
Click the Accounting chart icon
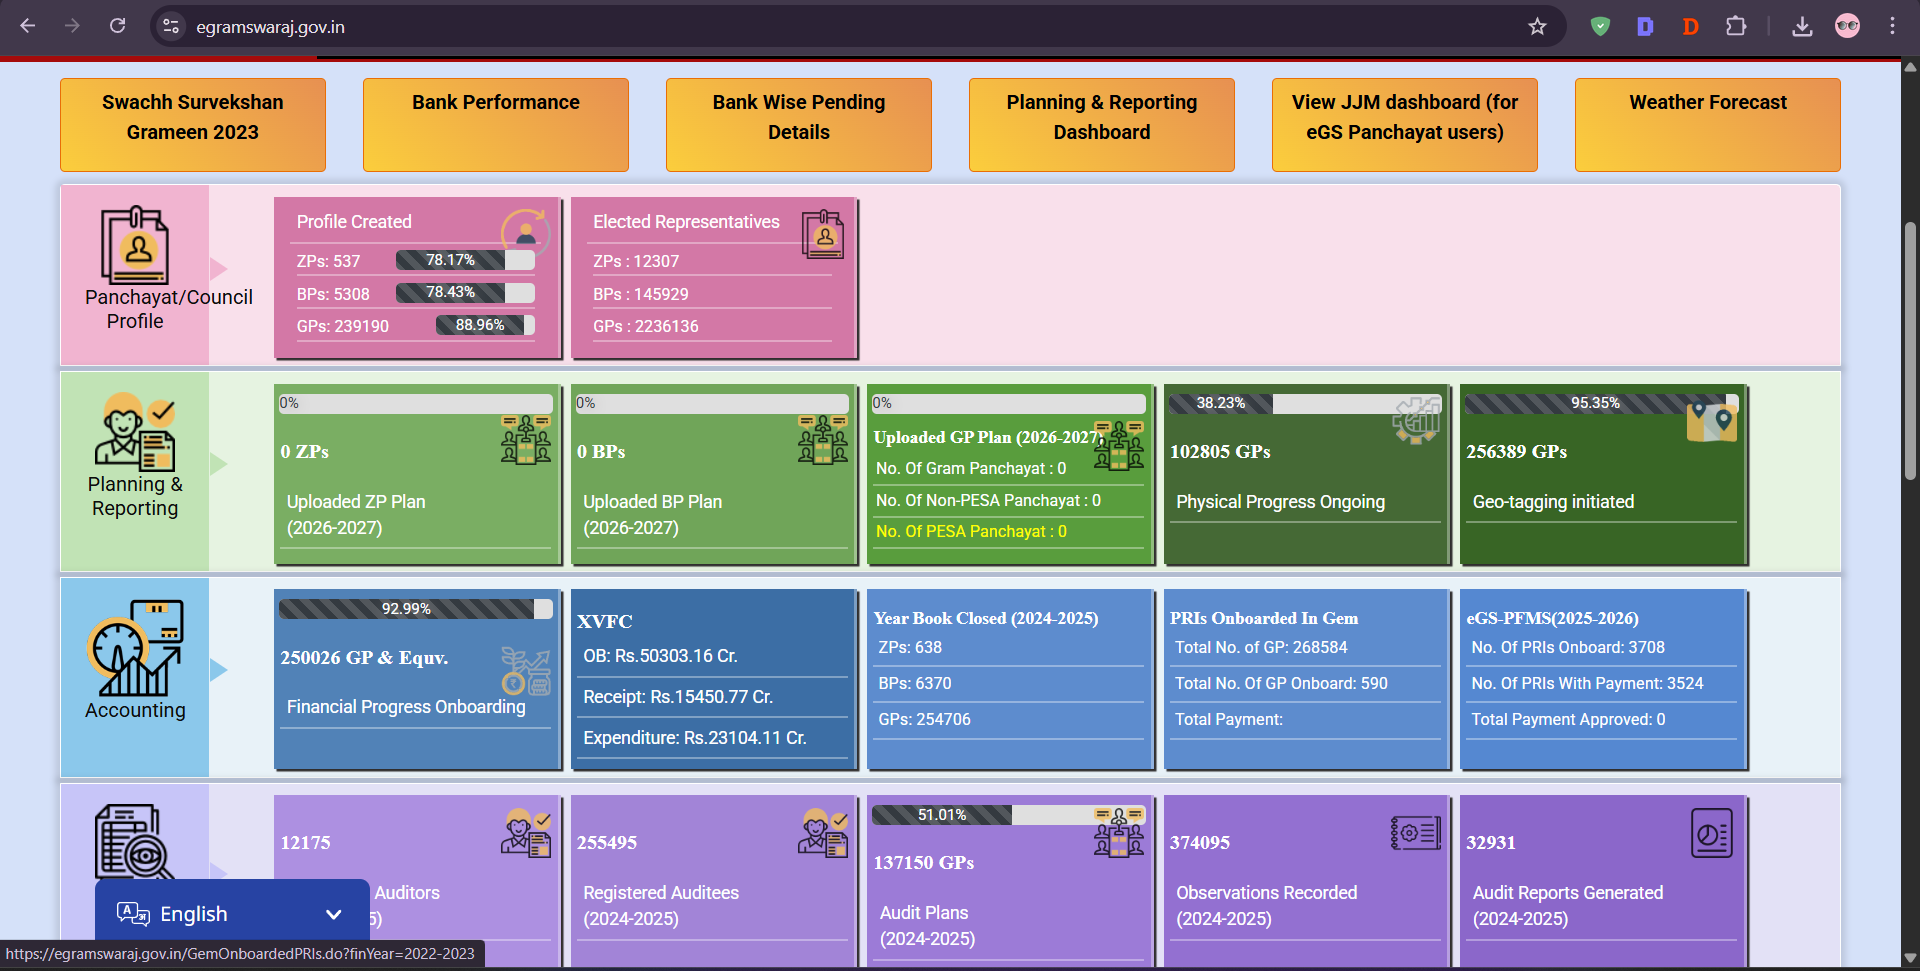click(134, 647)
